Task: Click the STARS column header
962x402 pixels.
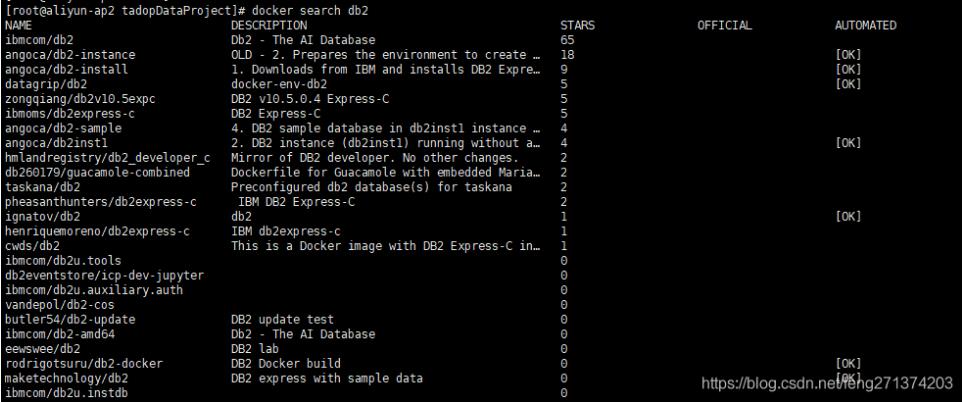Action: 577,24
